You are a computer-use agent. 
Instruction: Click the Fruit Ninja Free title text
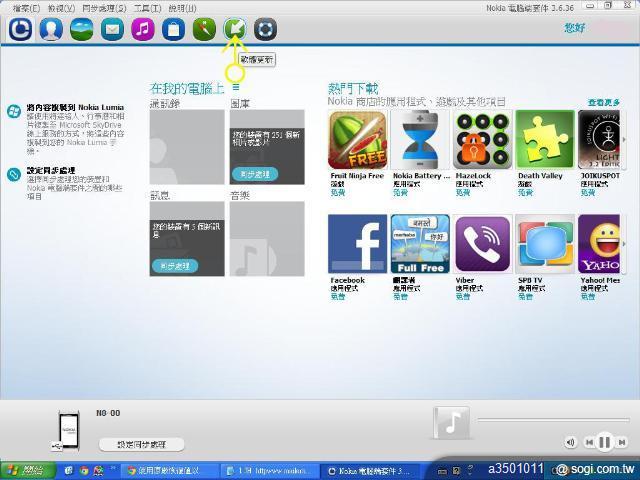pos(357,176)
